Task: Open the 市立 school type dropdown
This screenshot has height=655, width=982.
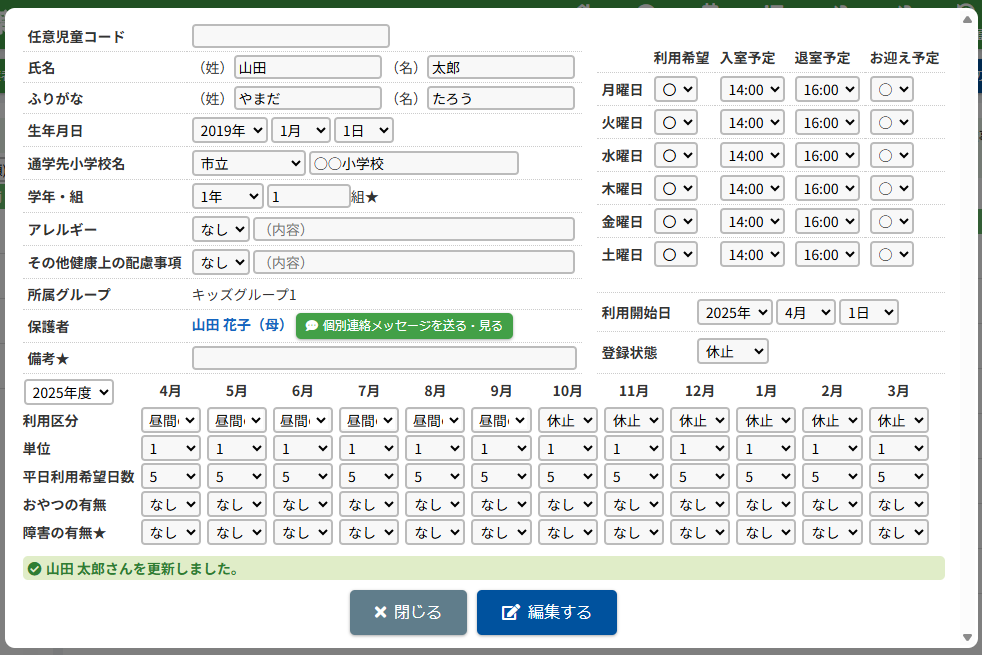Action: coord(248,163)
